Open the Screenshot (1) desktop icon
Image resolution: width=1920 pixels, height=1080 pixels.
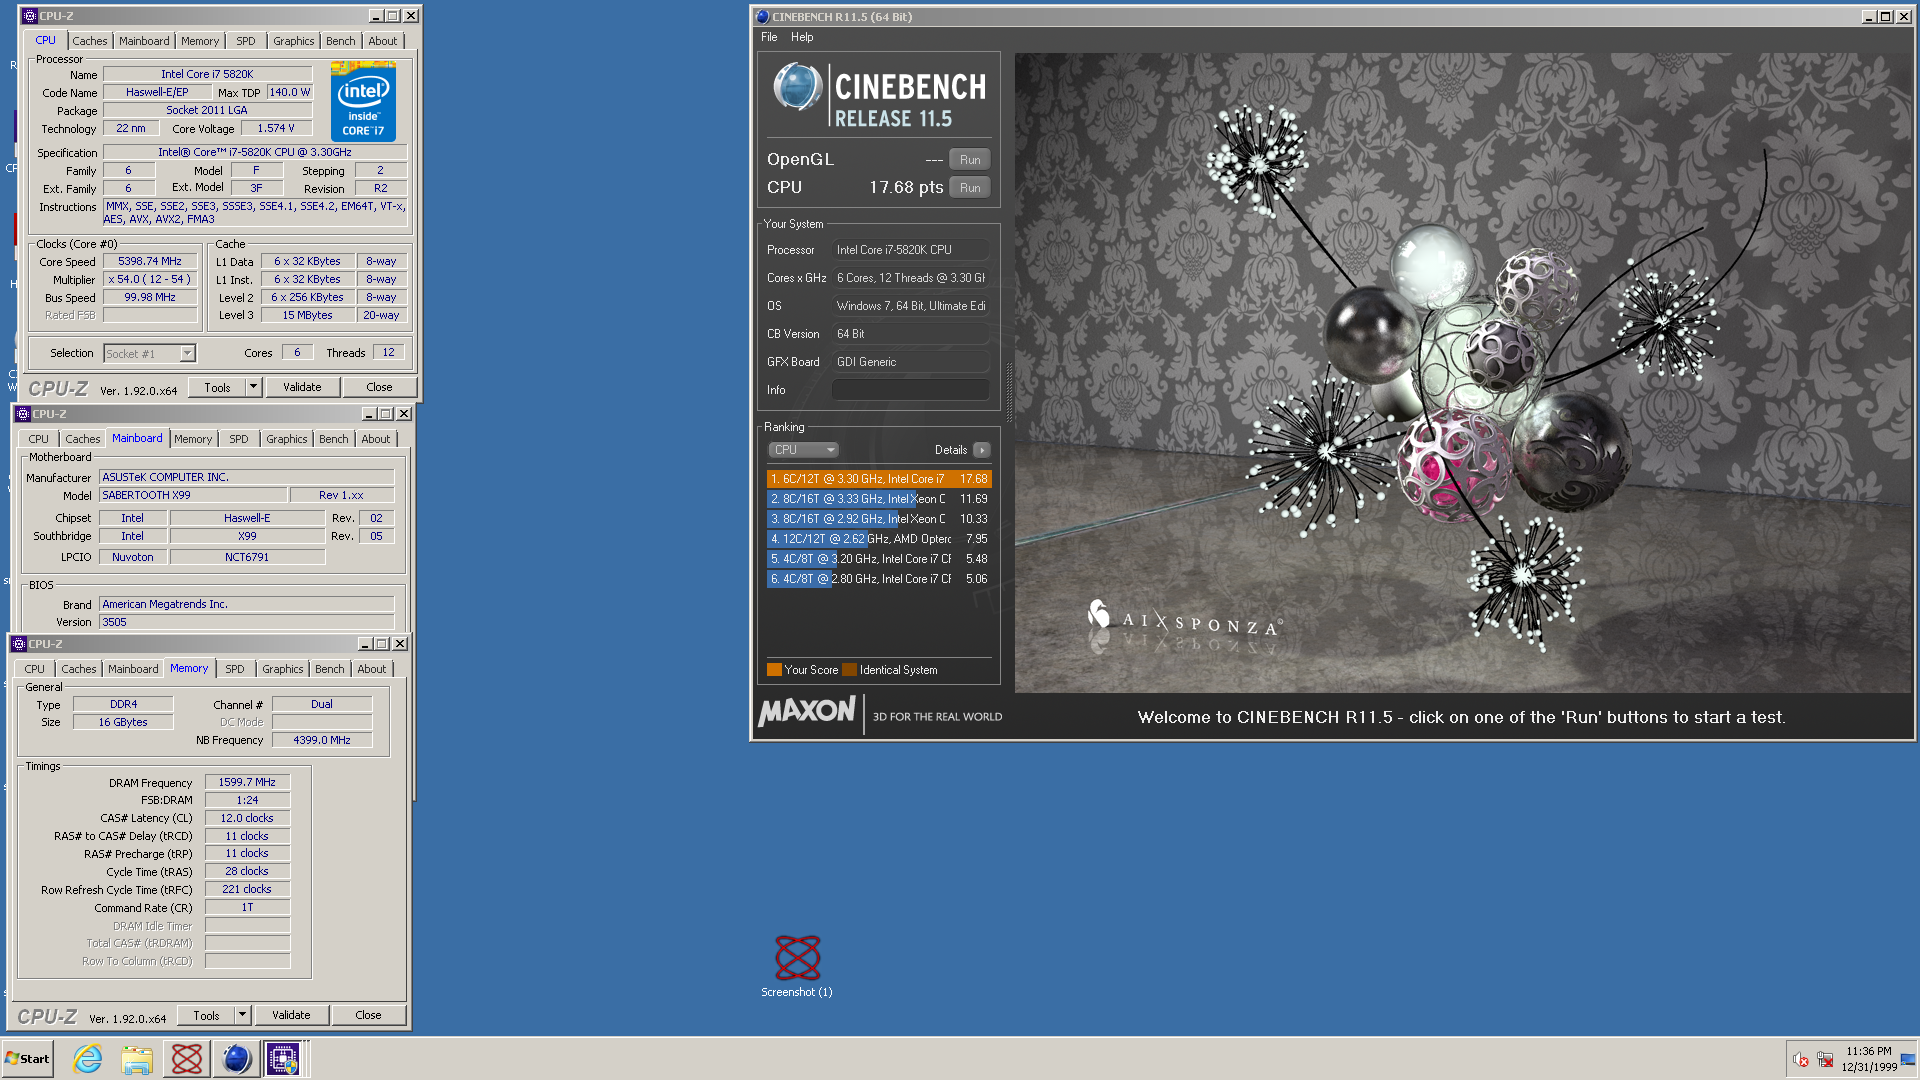(797, 966)
